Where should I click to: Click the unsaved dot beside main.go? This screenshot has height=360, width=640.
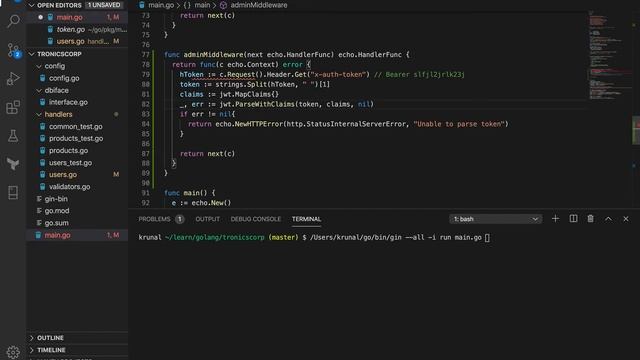pos(40,17)
